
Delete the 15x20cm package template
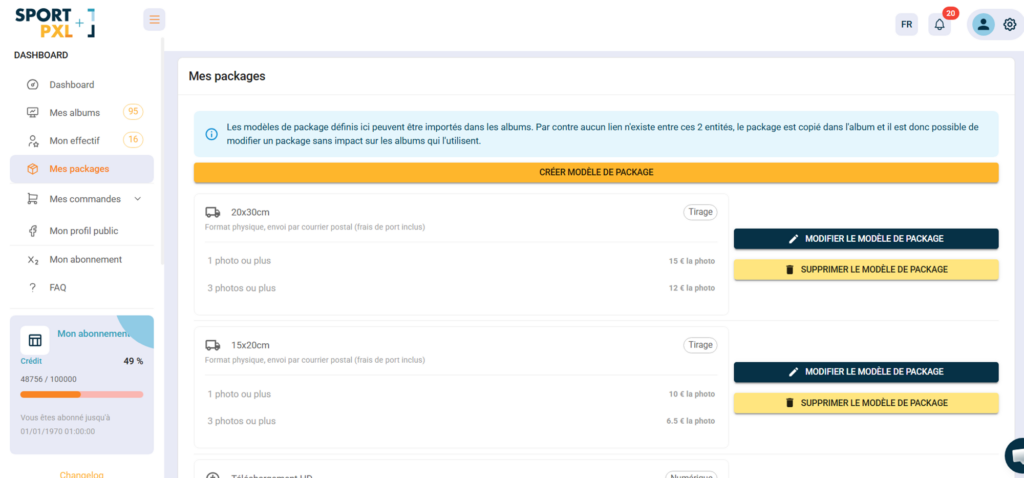[866, 403]
